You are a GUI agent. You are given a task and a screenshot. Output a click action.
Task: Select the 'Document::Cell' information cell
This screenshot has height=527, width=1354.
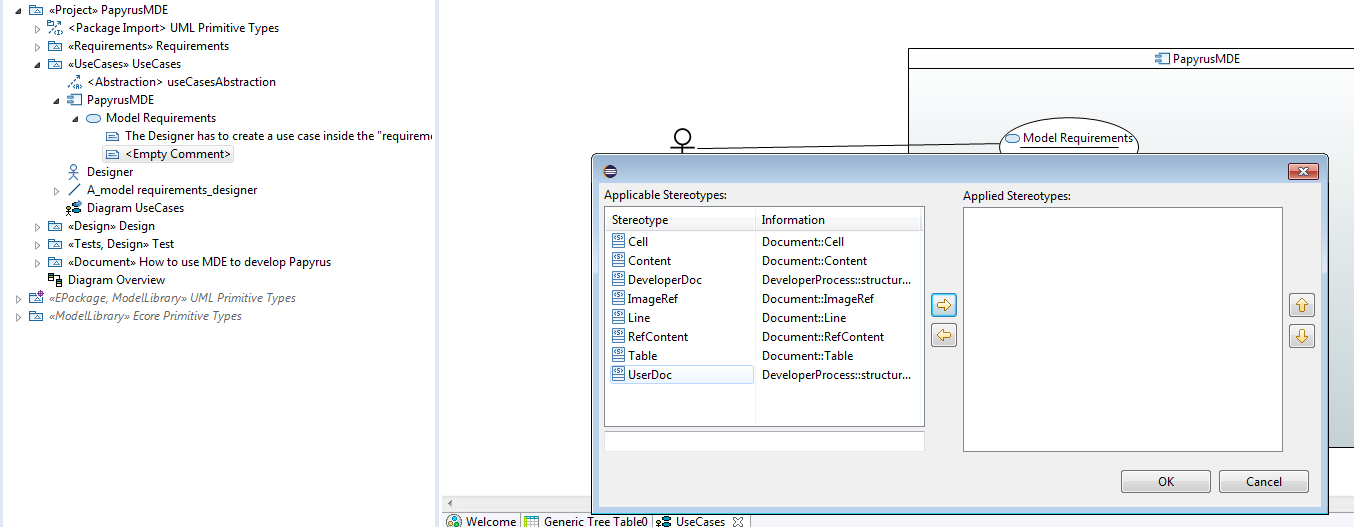[x=802, y=242]
